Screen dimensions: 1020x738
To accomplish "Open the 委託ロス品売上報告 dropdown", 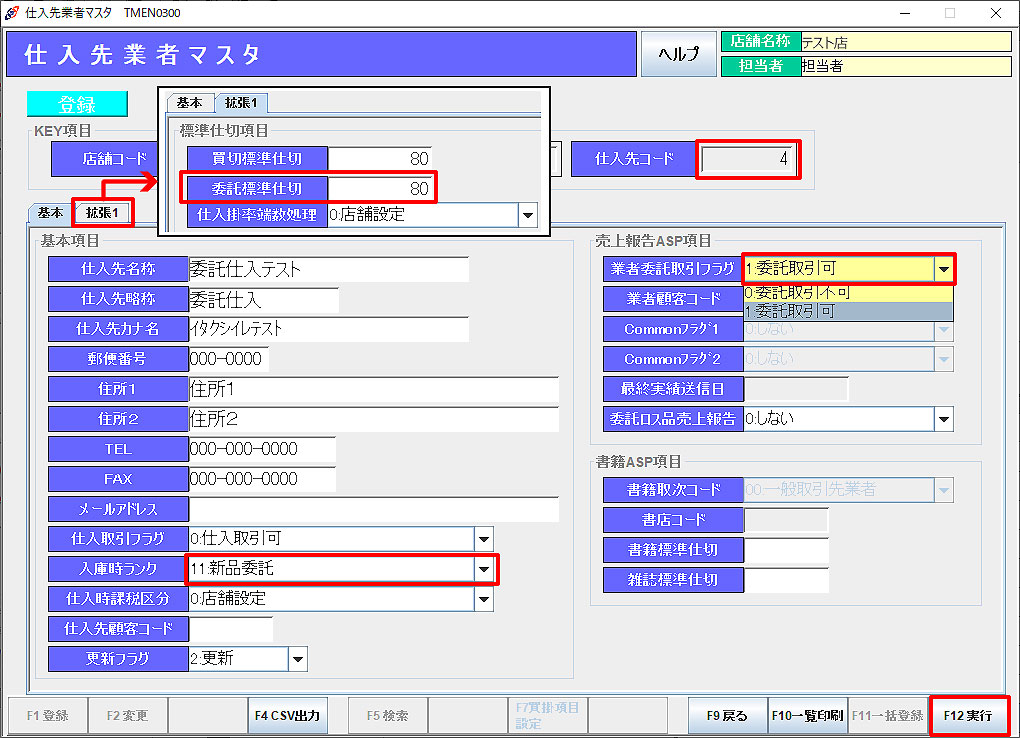I will coord(943,419).
